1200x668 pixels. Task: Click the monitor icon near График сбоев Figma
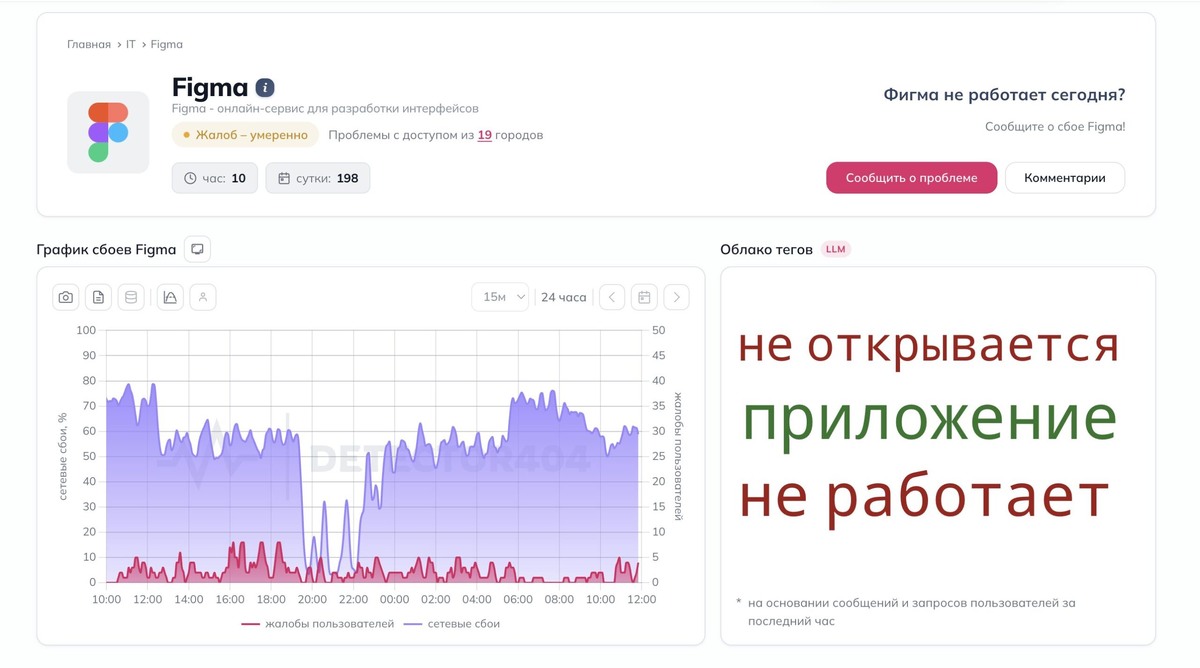click(198, 249)
